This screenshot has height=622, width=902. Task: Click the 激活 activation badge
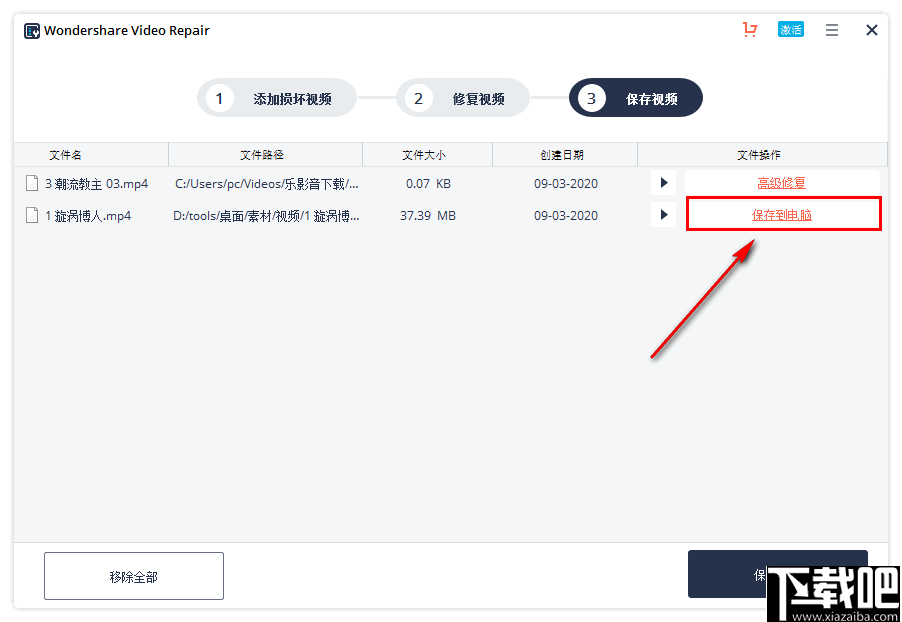coord(791,29)
